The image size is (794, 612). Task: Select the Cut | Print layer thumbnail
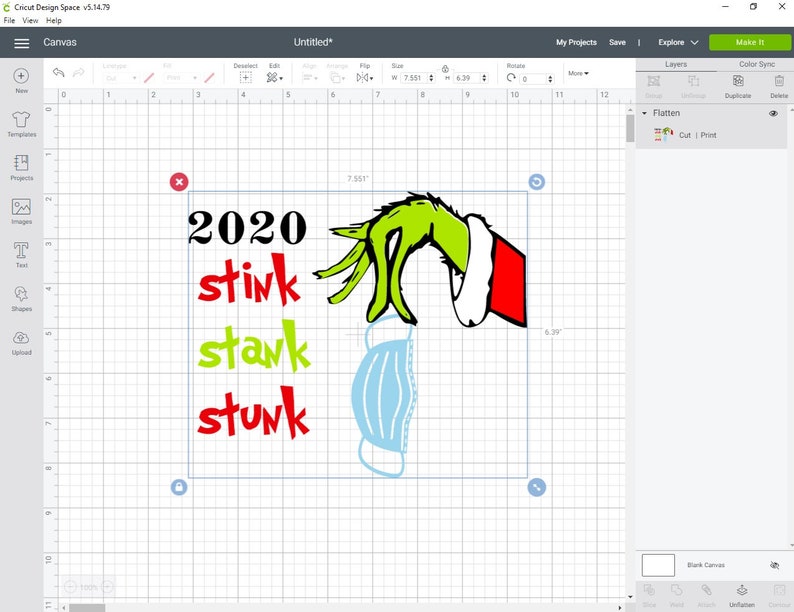(663, 135)
